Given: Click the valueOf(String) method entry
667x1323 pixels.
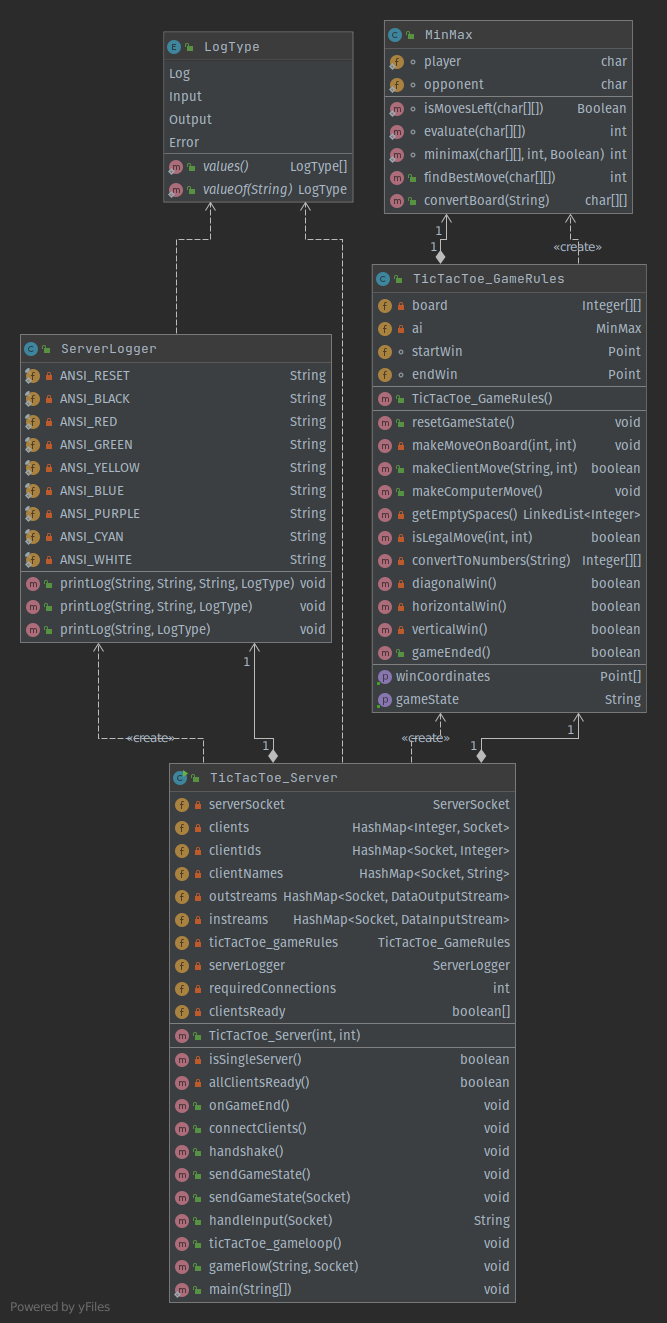Looking at the screenshot, I should click(247, 189).
